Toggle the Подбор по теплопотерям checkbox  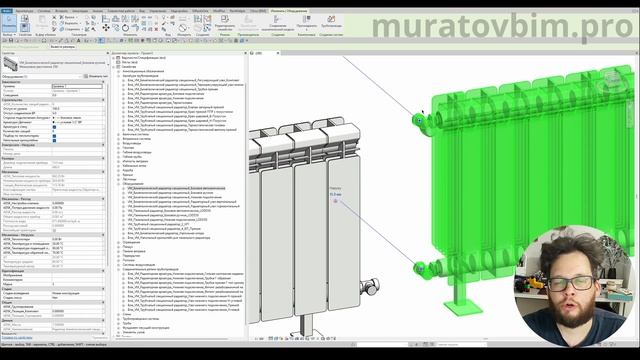[54, 136]
